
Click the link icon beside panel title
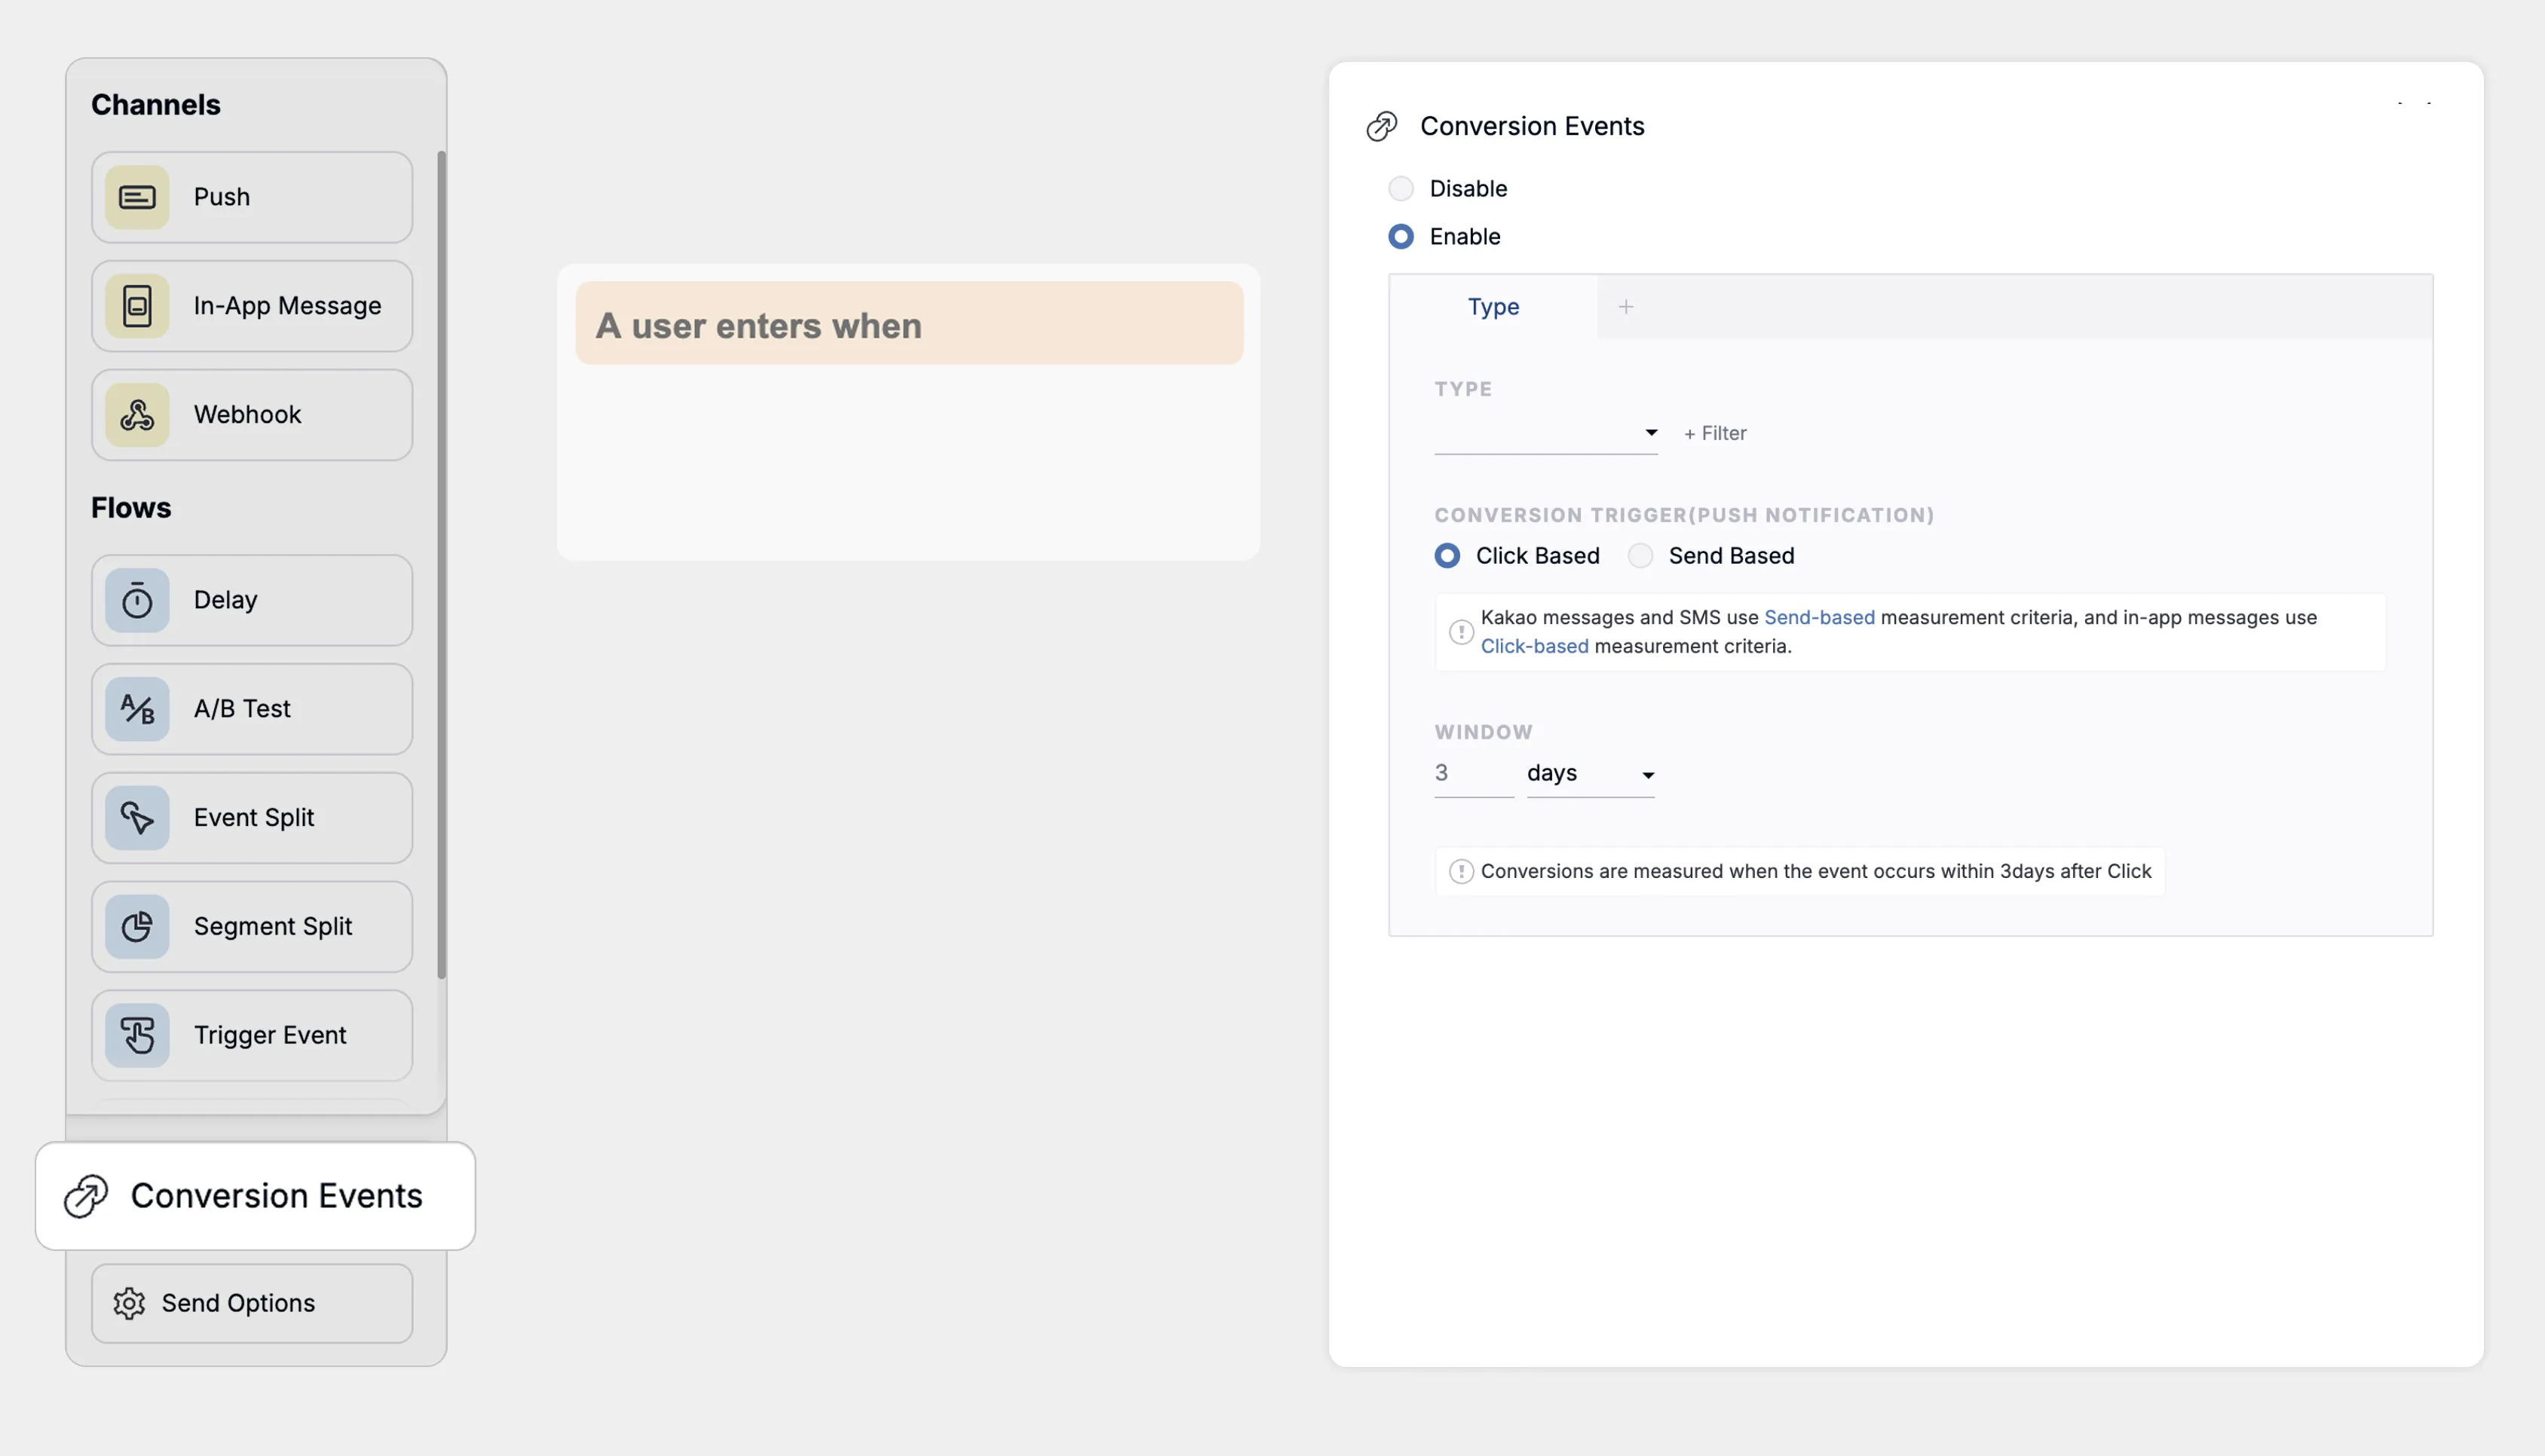coord(1382,126)
